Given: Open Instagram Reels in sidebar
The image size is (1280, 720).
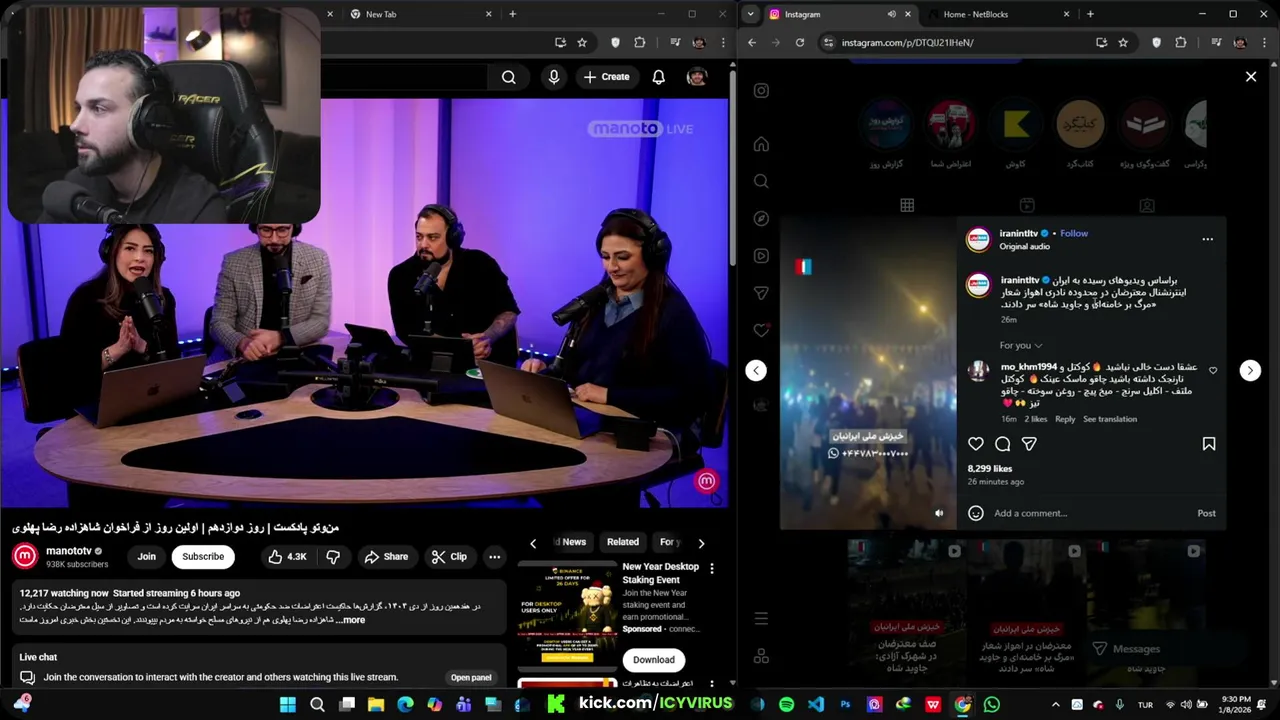Looking at the screenshot, I should pos(761,256).
